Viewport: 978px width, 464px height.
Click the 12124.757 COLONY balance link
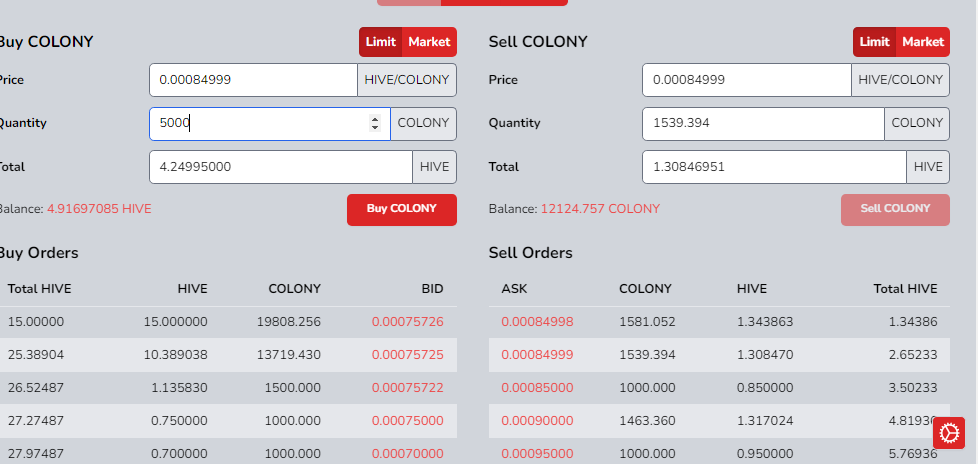pyautogui.click(x=600, y=209)
